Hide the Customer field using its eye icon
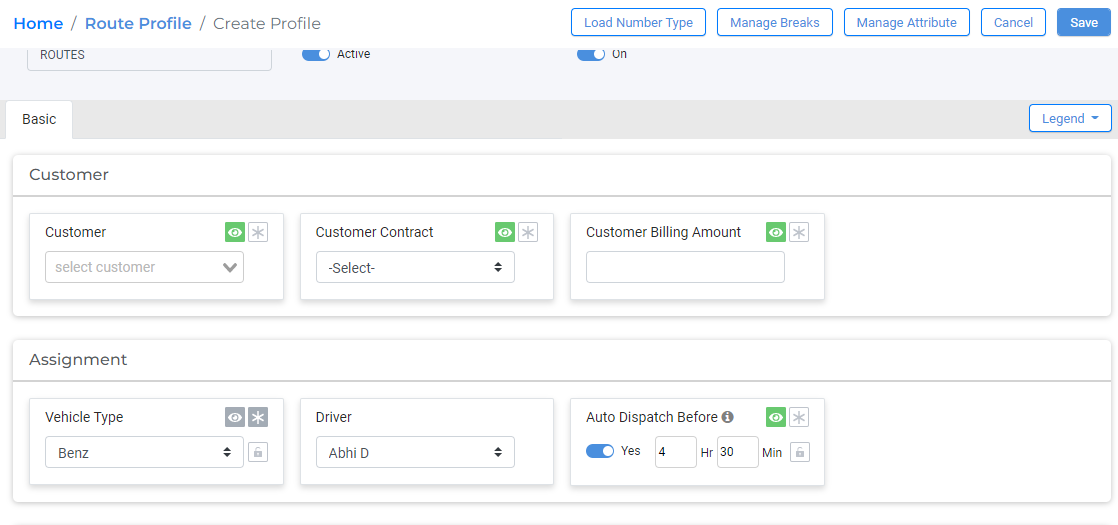 (x=235, y=232)
